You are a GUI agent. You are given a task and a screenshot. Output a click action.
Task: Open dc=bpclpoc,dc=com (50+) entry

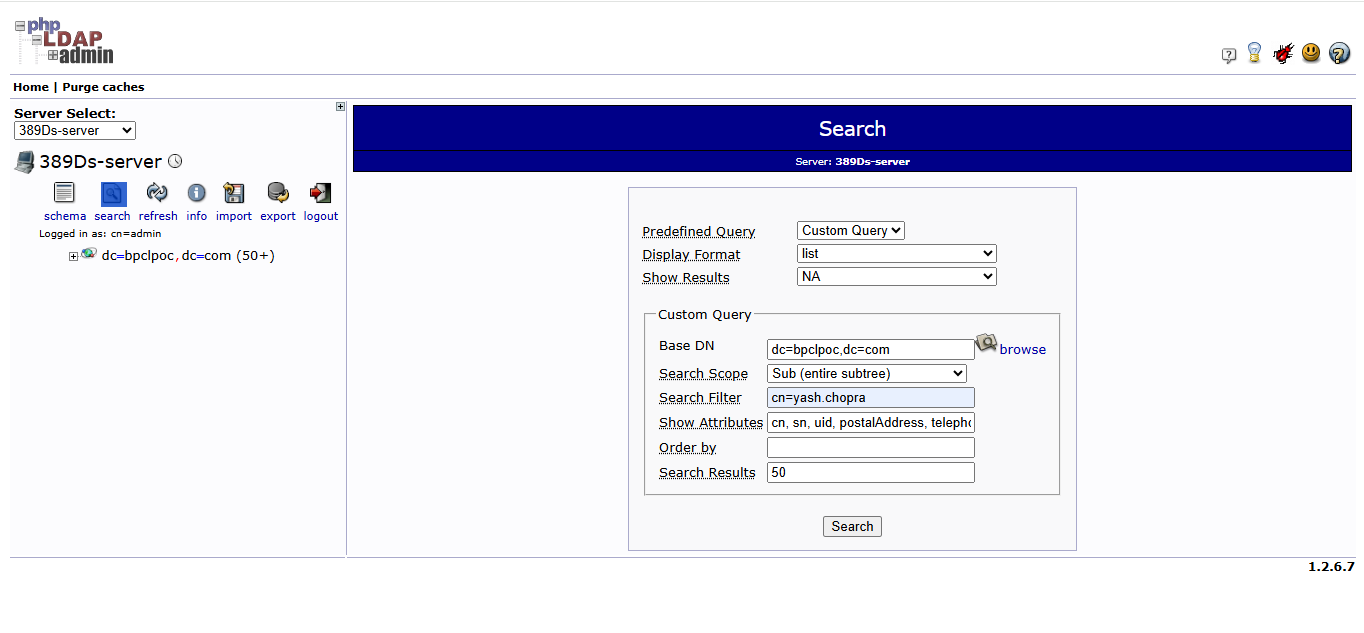coord(188,256)
